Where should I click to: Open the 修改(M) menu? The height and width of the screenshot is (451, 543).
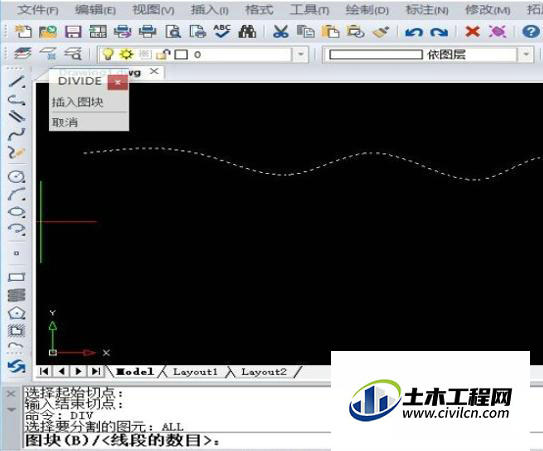coord(488,10)
